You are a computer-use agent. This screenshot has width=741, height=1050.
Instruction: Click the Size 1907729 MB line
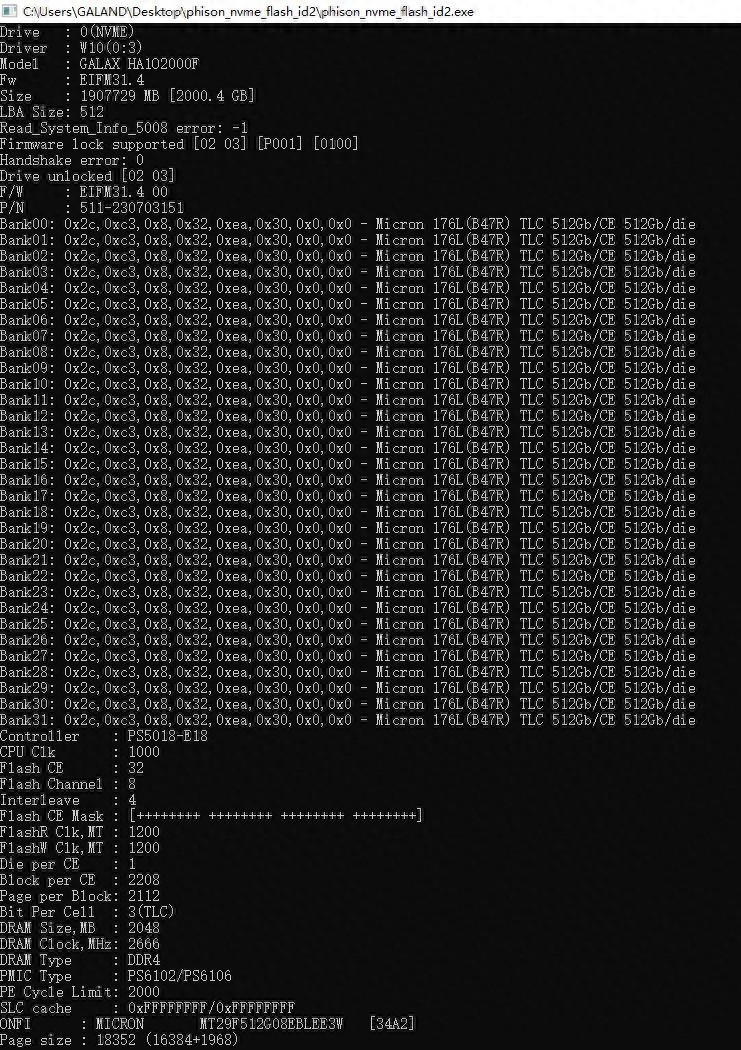127,96
